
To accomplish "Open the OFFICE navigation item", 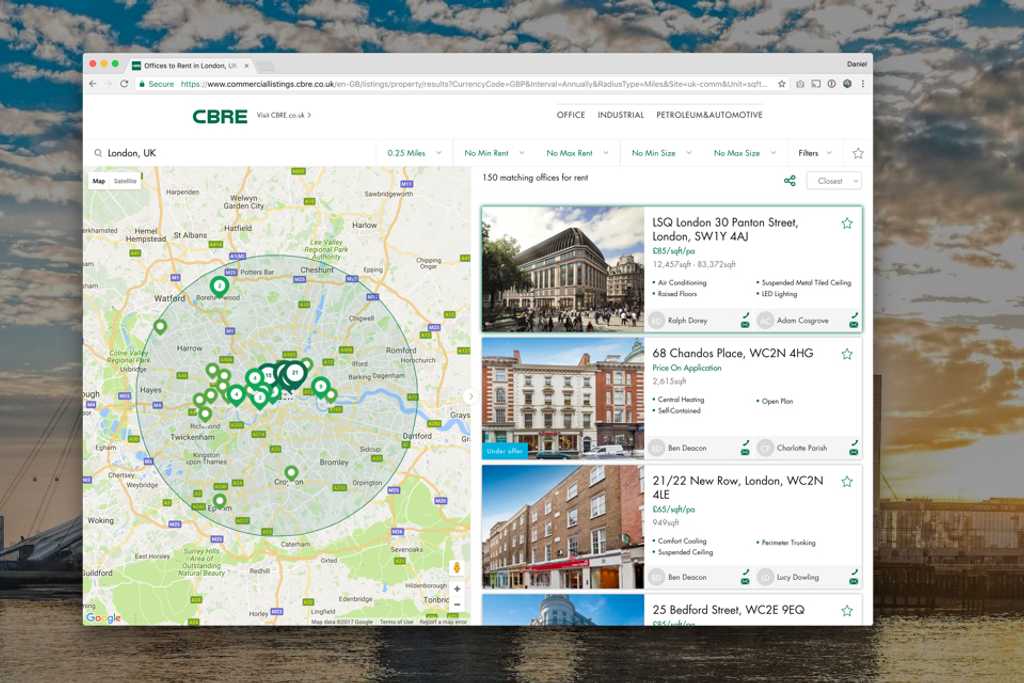I will tap(570, 115).
